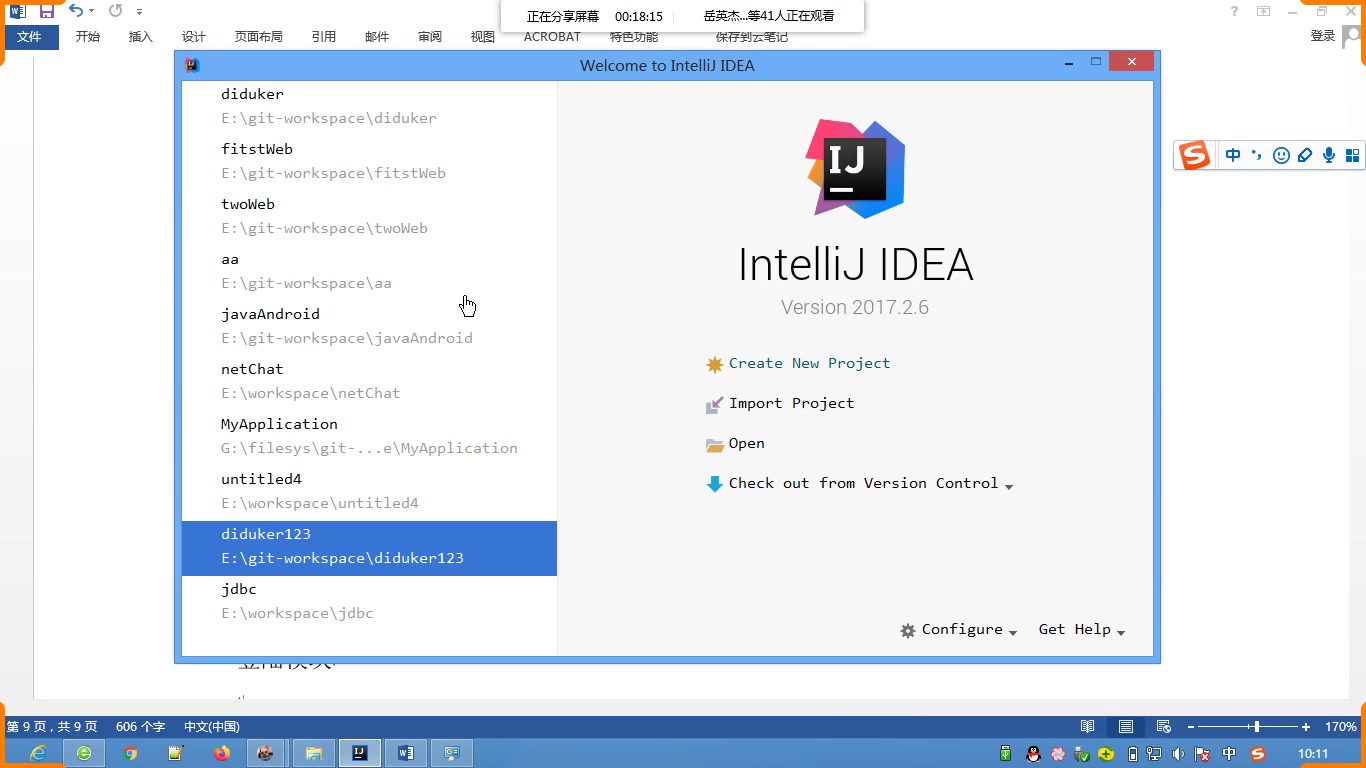Viewport: 1366px width, 768px height.
Task: Click the skin pen icon on Sogou bar
Action: (1305, 155)
